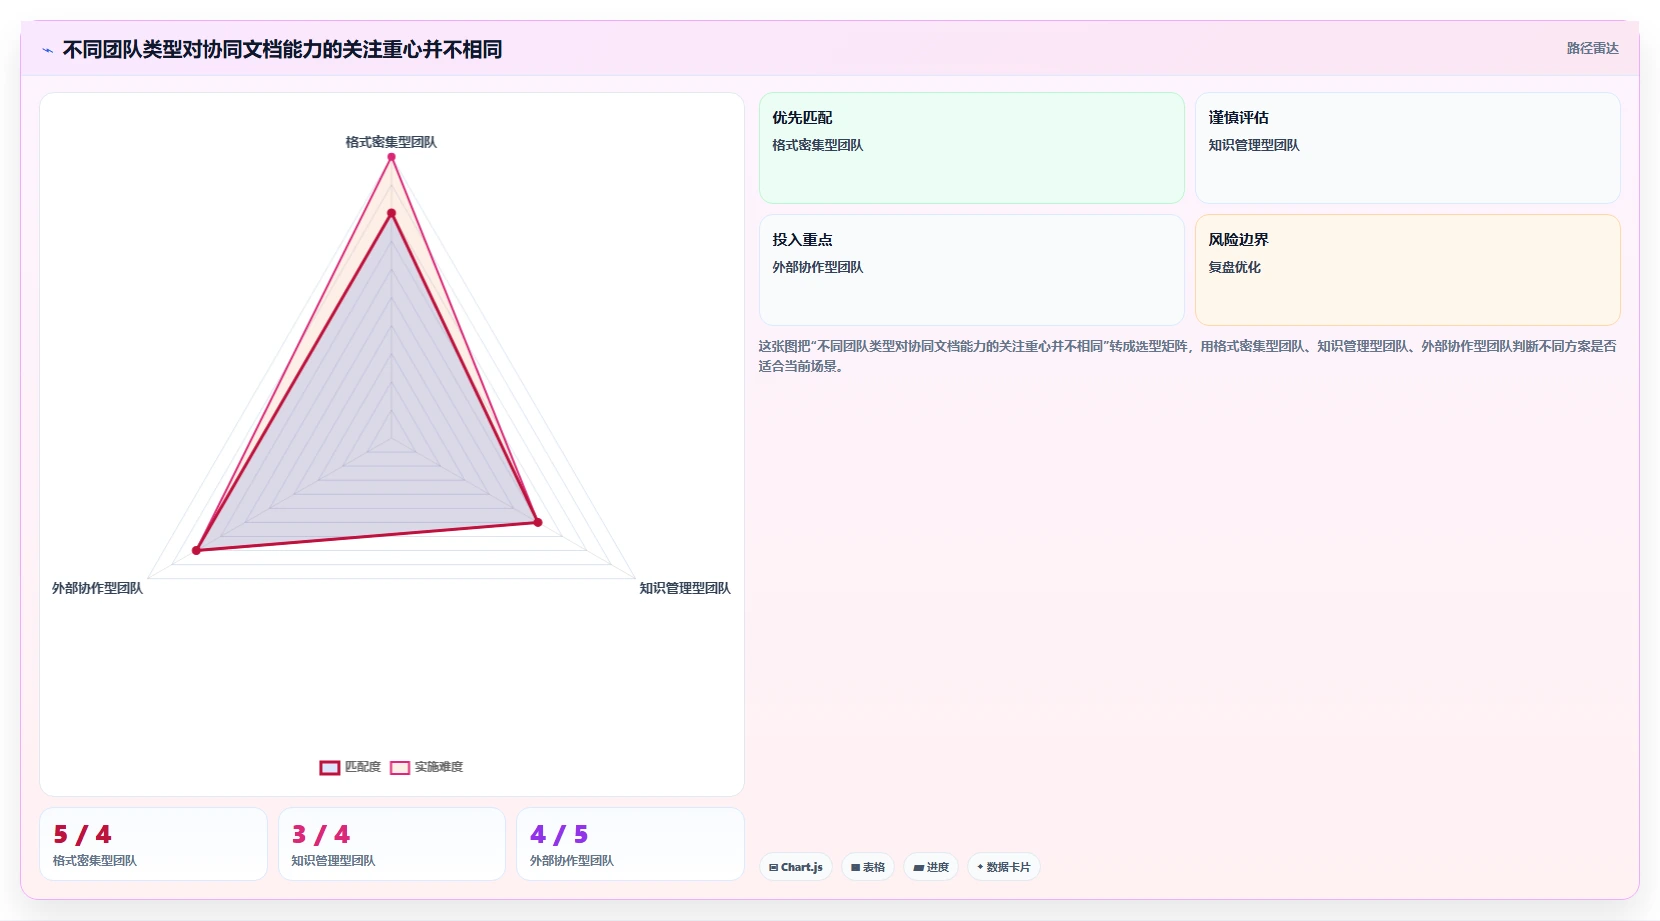
Task: Open the 优先匹配 card
Action: (972, 148)
